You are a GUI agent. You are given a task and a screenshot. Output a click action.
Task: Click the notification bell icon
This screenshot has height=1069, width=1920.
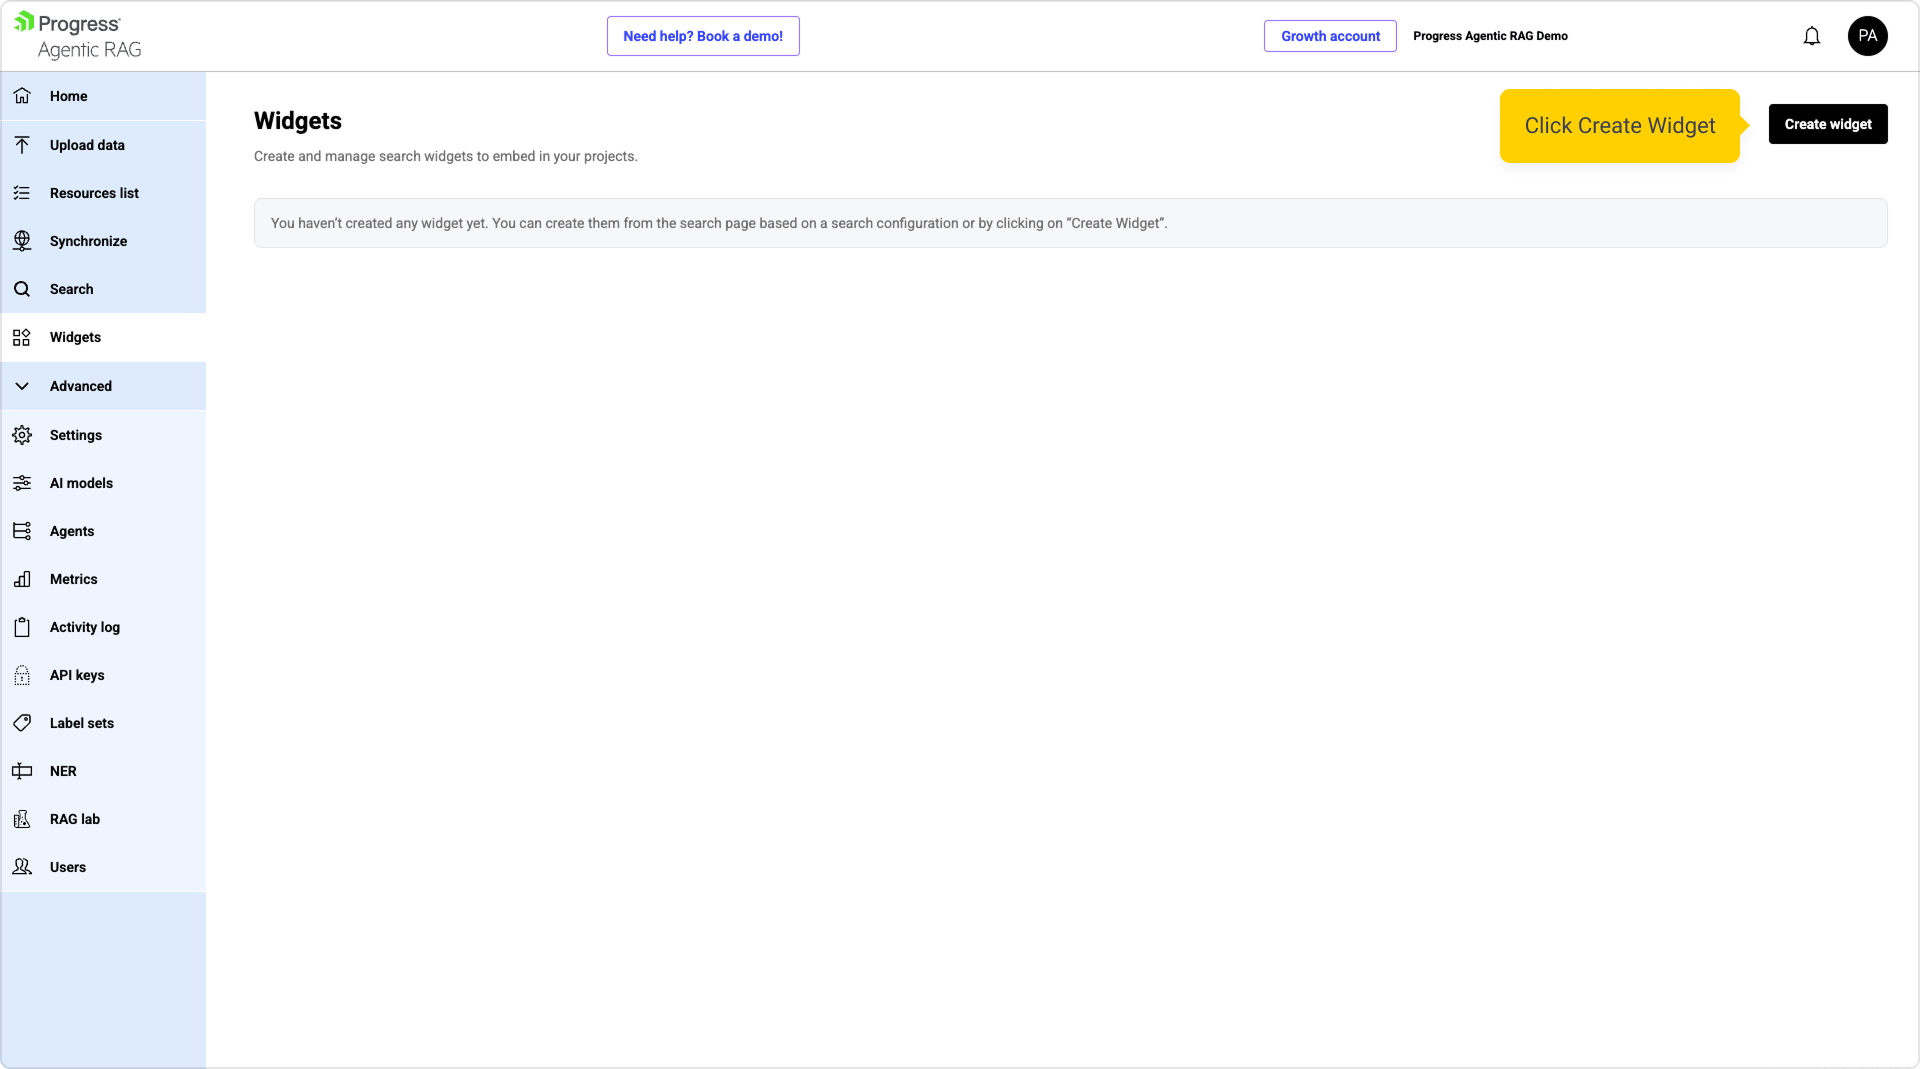point(1811,36)
